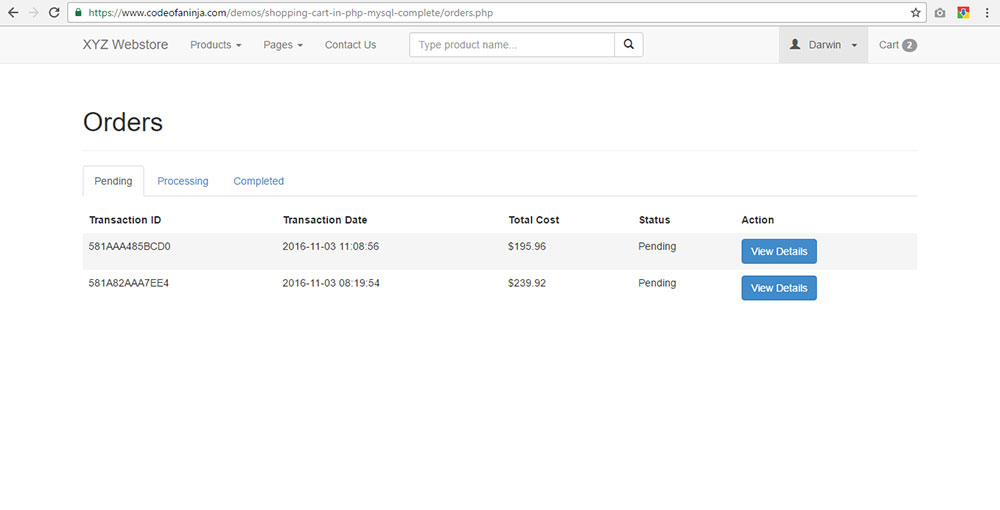Click the Action column header
The width and height of the screenshot is (1000, 510).
point(758,220)
